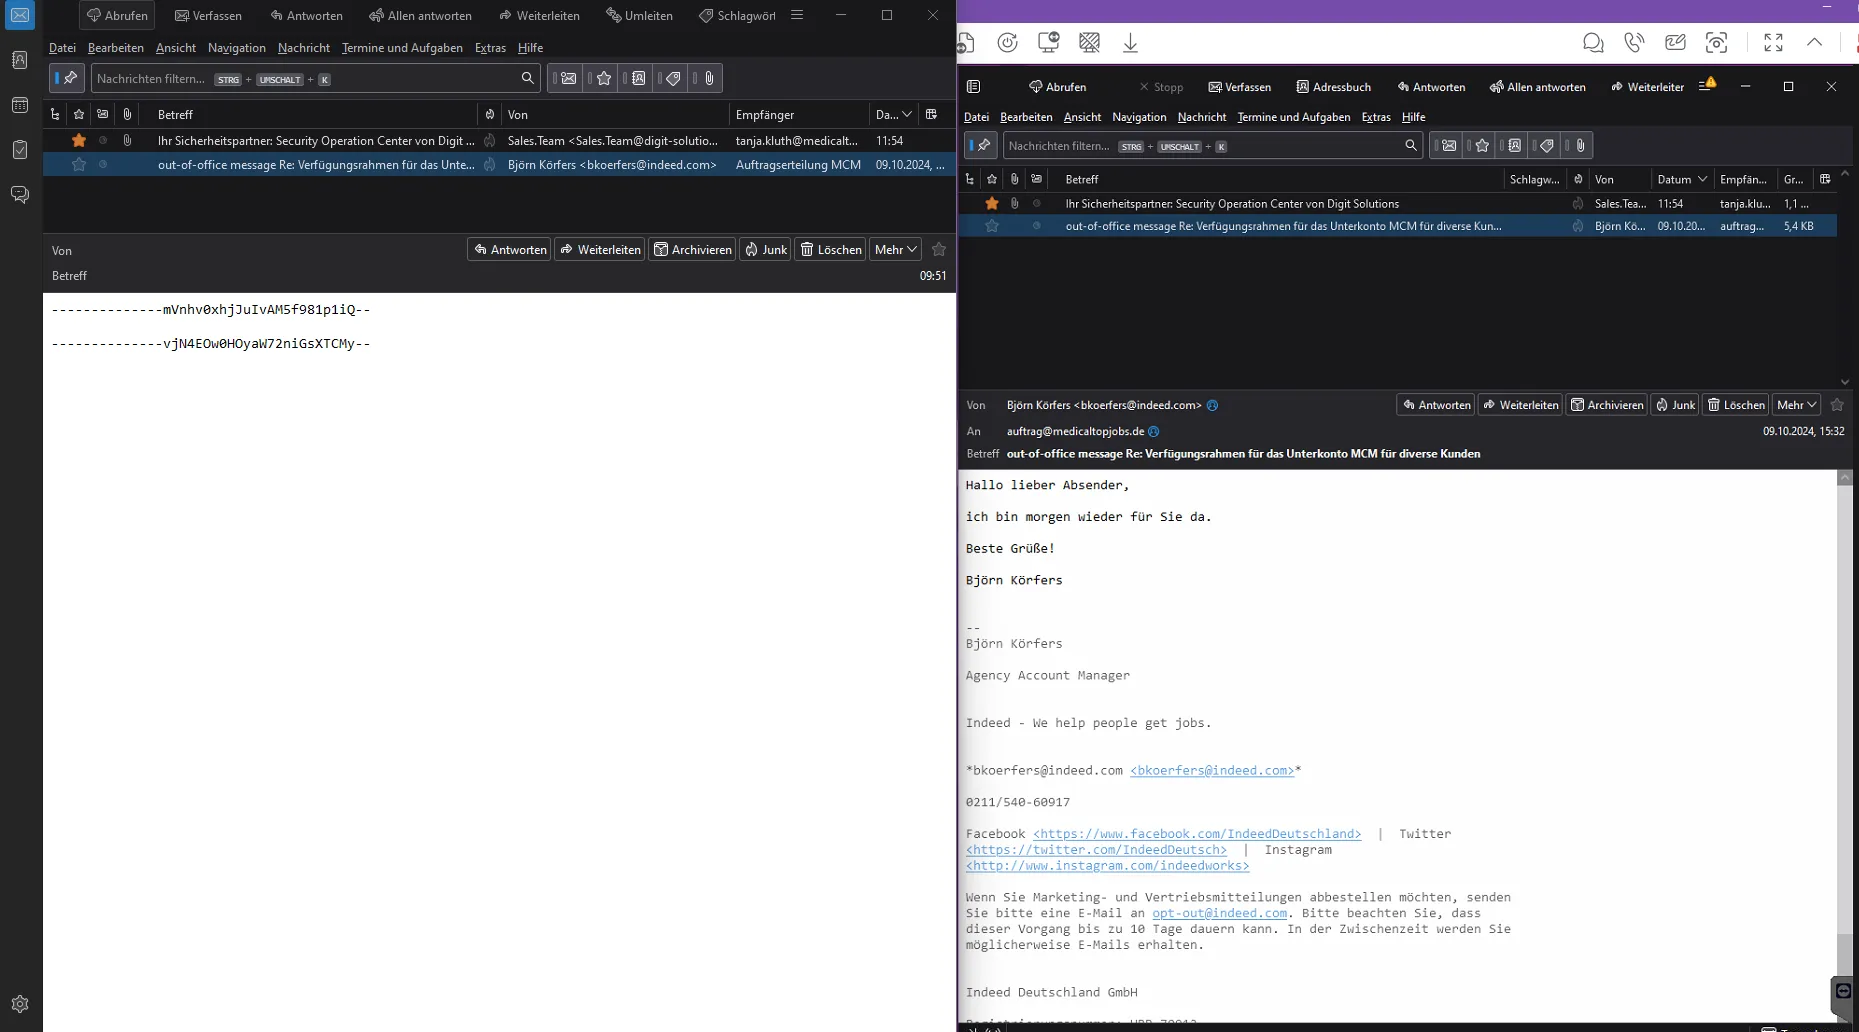The width and height of the screenshot is (1859, 1032).
Task: Click Löschen button in left message header
Action: coord(830,249)
